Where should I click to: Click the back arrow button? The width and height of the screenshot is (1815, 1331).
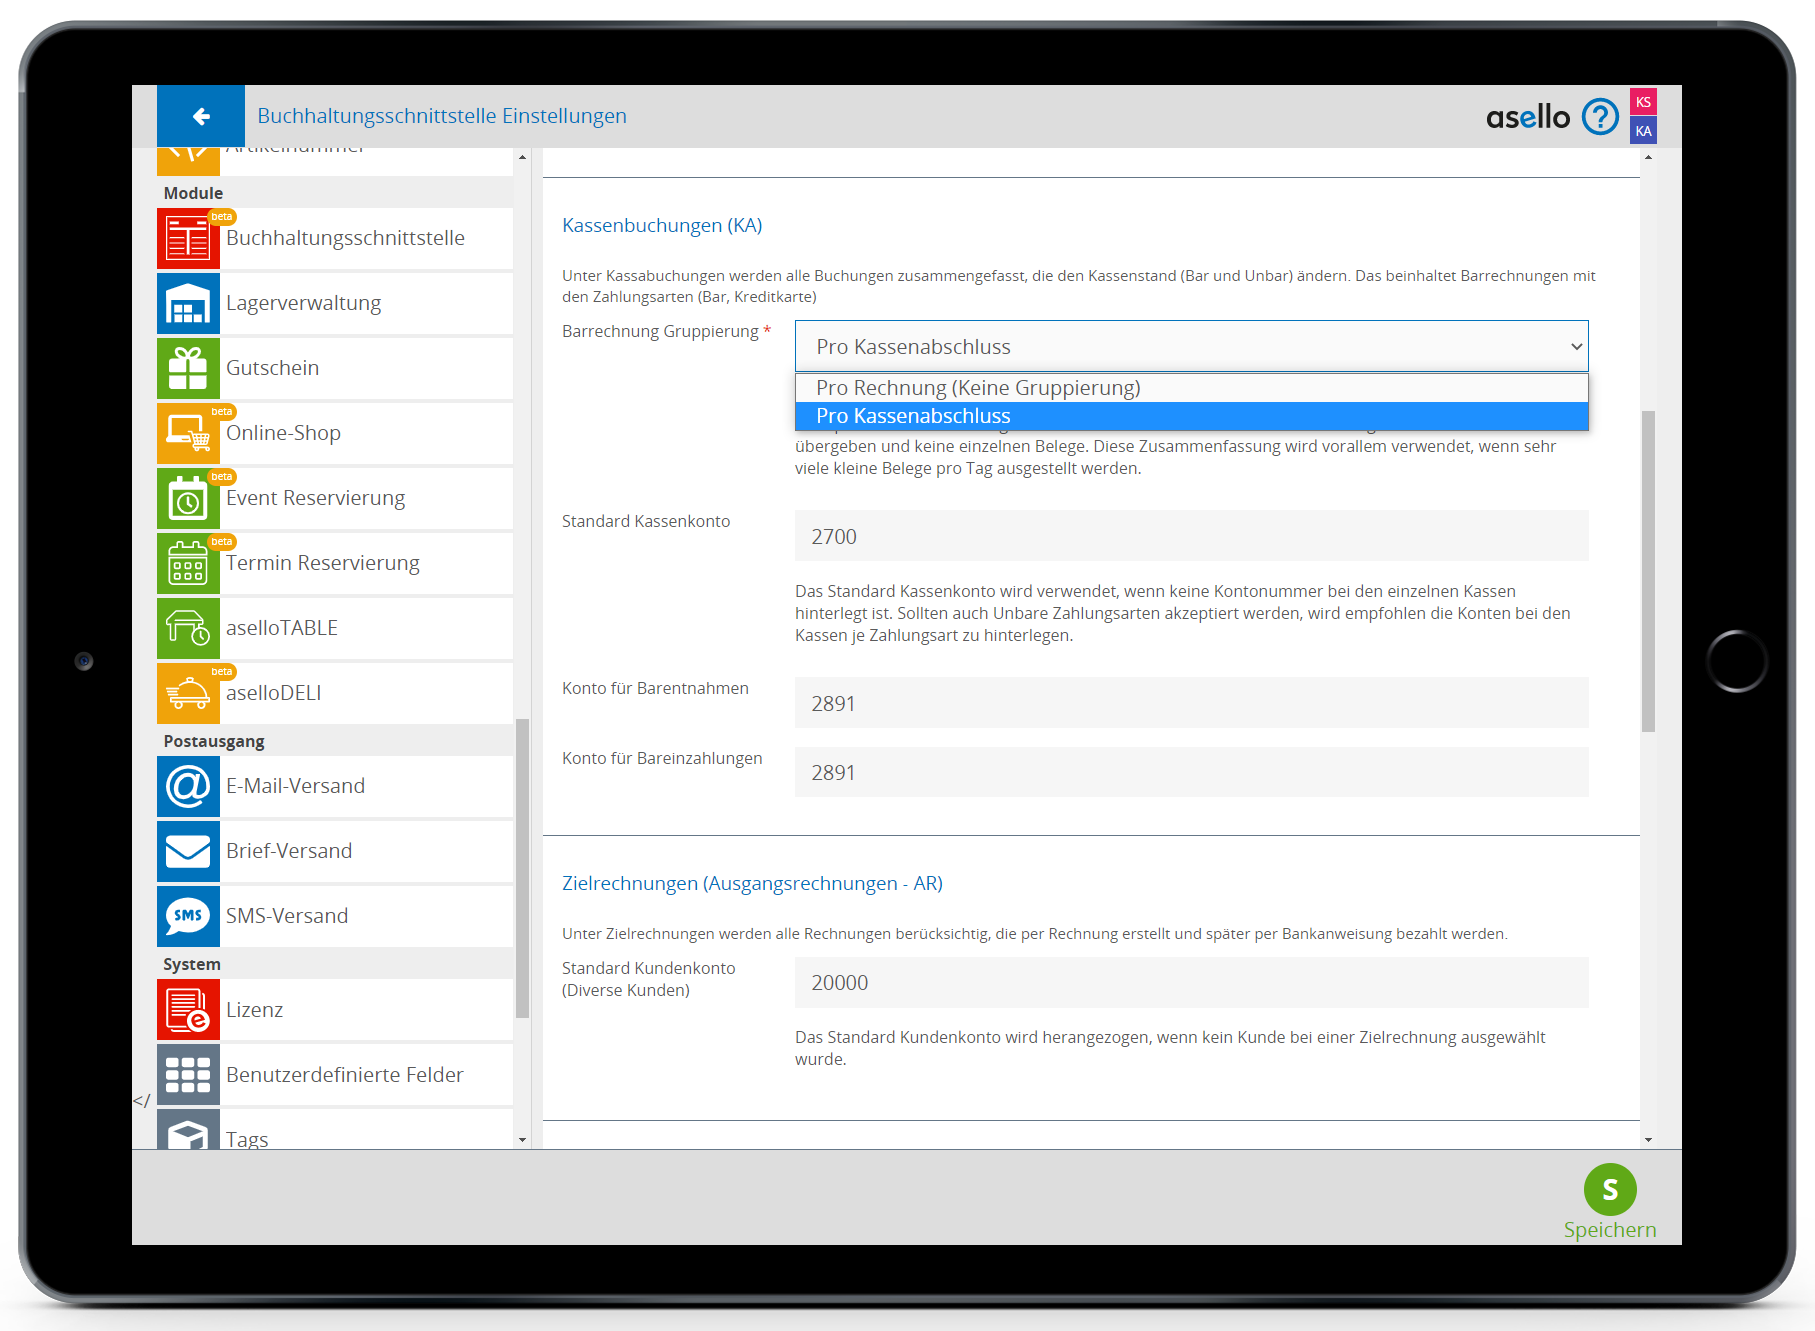click(201, 117)
